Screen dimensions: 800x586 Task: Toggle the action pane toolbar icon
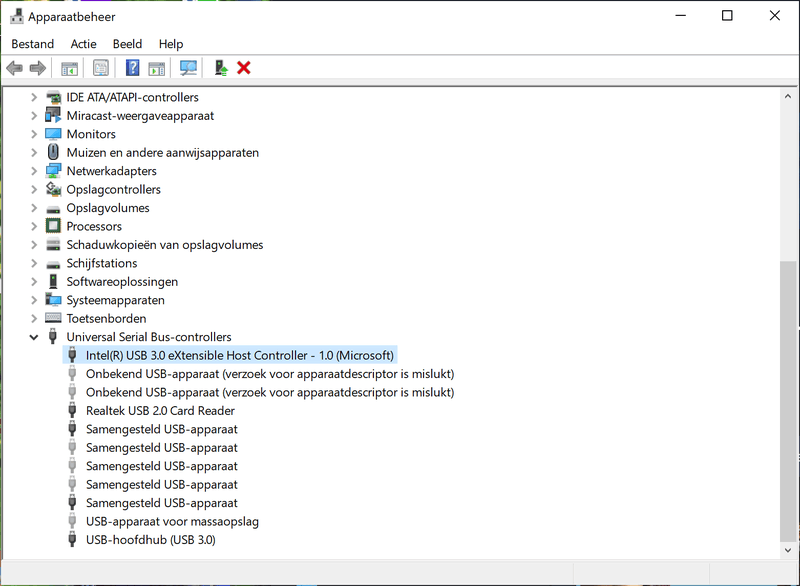point(157,68)
